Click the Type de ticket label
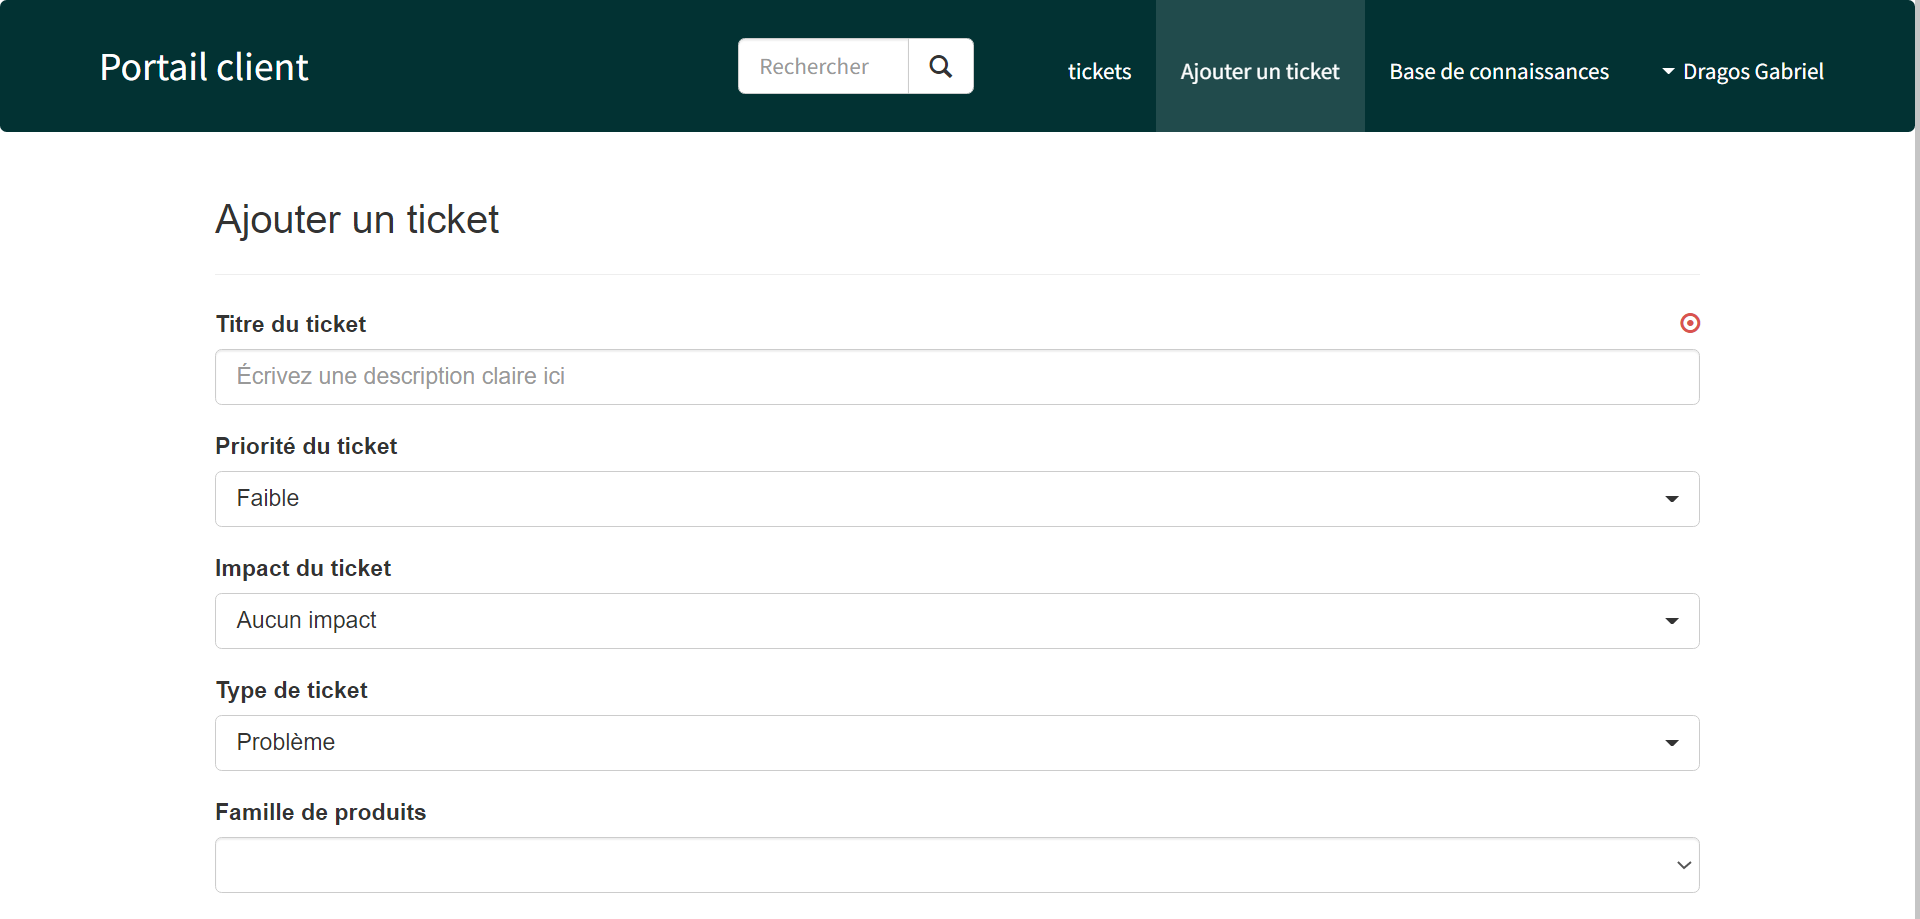This screenshot has width=1920, height=919. [292, 690]
